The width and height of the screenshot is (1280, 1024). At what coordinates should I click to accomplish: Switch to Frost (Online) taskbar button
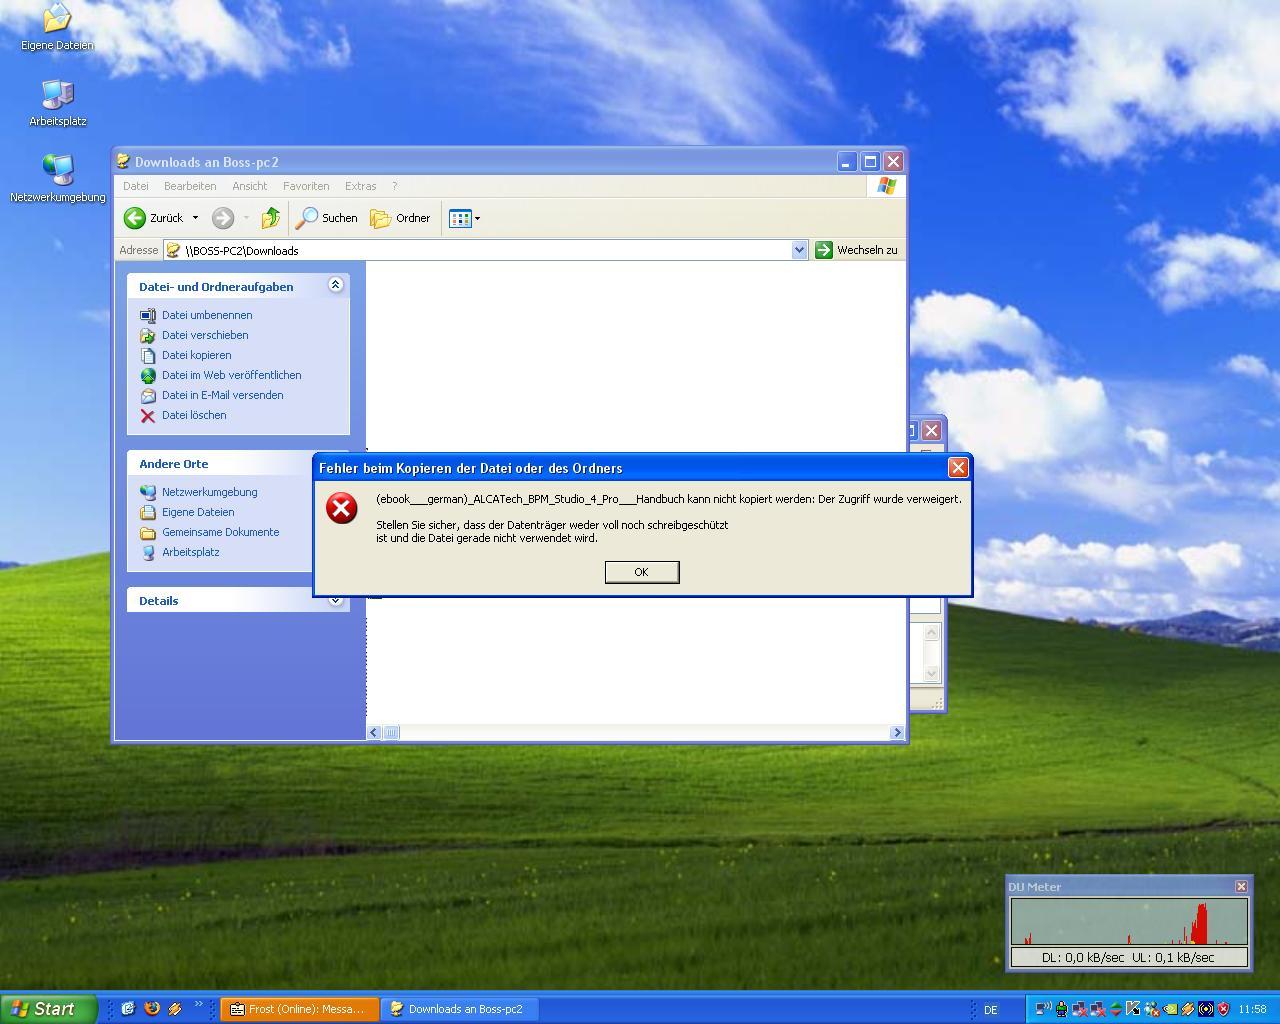pyautogui.click(x=300, y=1009)
